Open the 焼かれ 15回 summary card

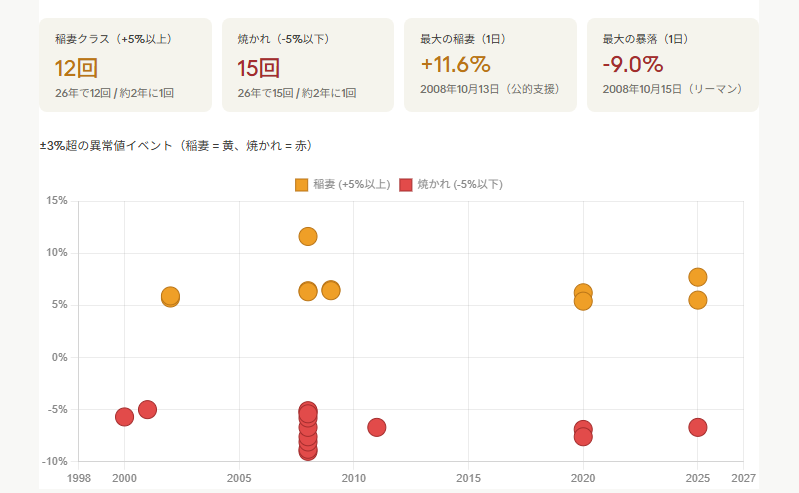click(307, 65)
